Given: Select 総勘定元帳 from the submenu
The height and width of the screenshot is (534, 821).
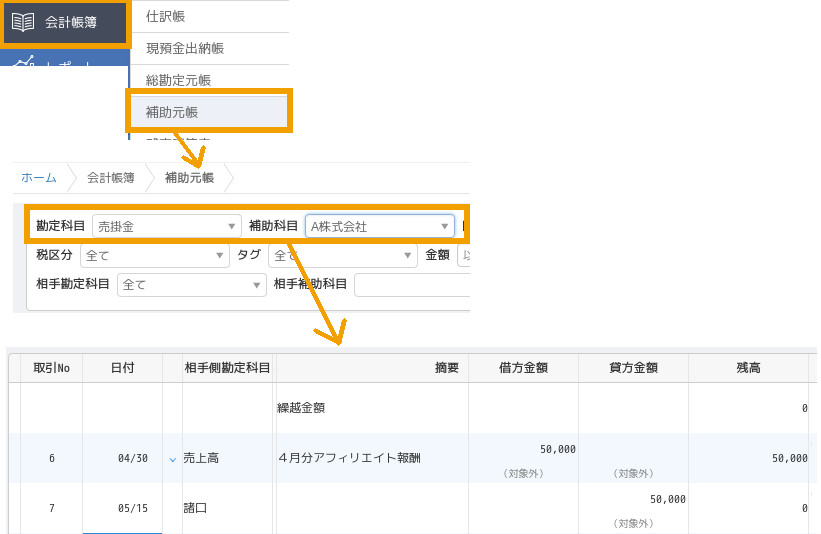Looking at the screenshot, I should pos(179,80).
